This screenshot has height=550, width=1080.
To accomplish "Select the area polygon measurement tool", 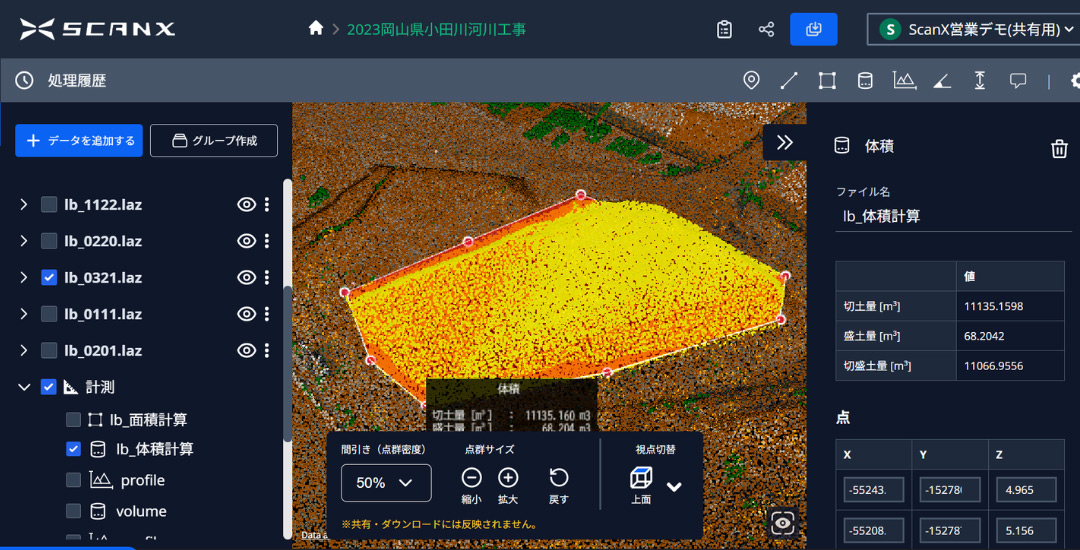I will tap(827, 80).
